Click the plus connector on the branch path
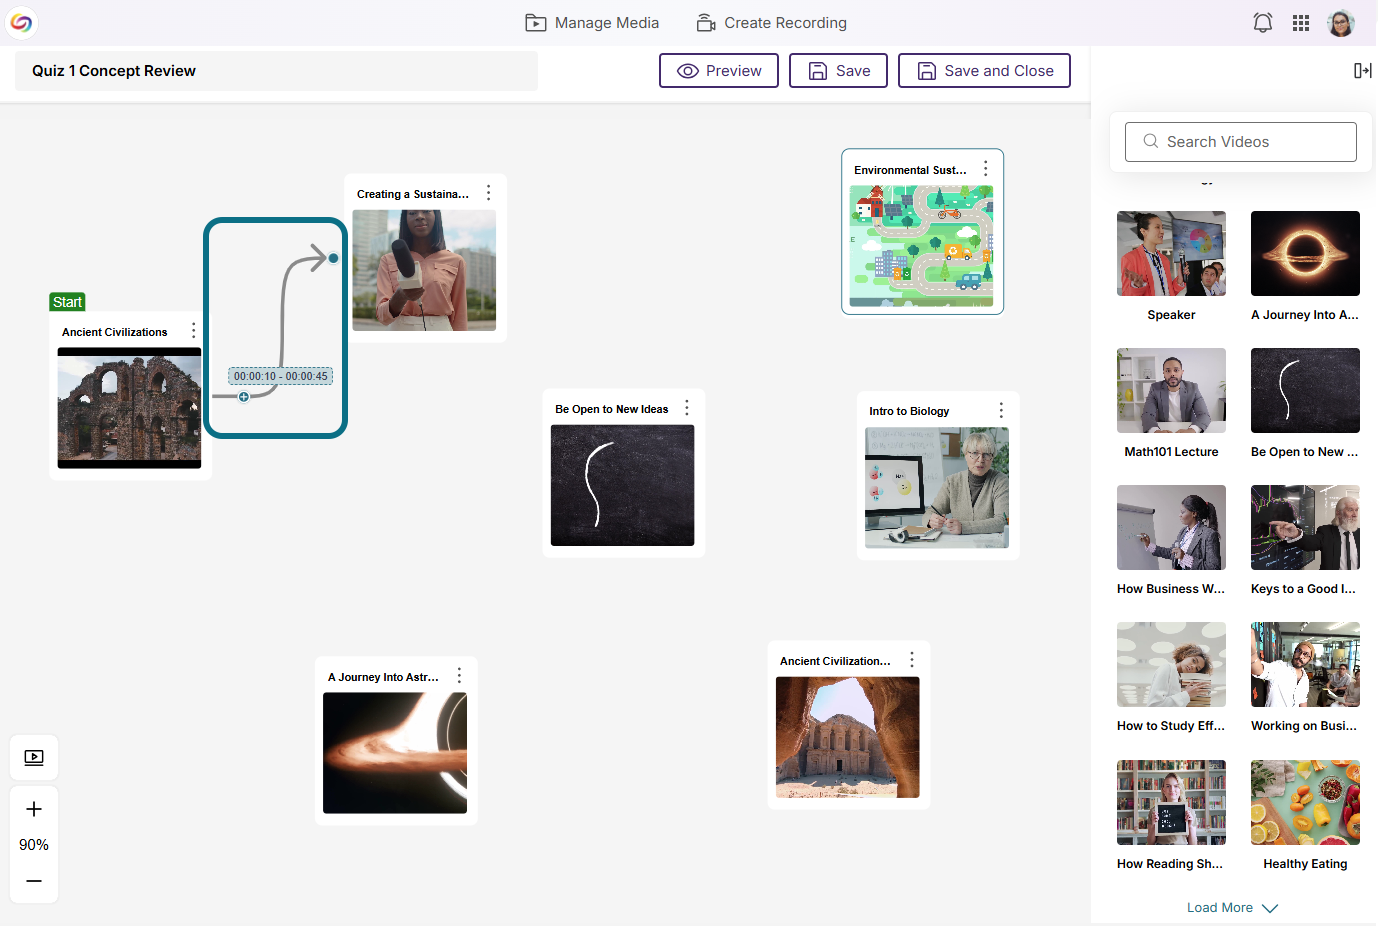 (x=243, y=397)
